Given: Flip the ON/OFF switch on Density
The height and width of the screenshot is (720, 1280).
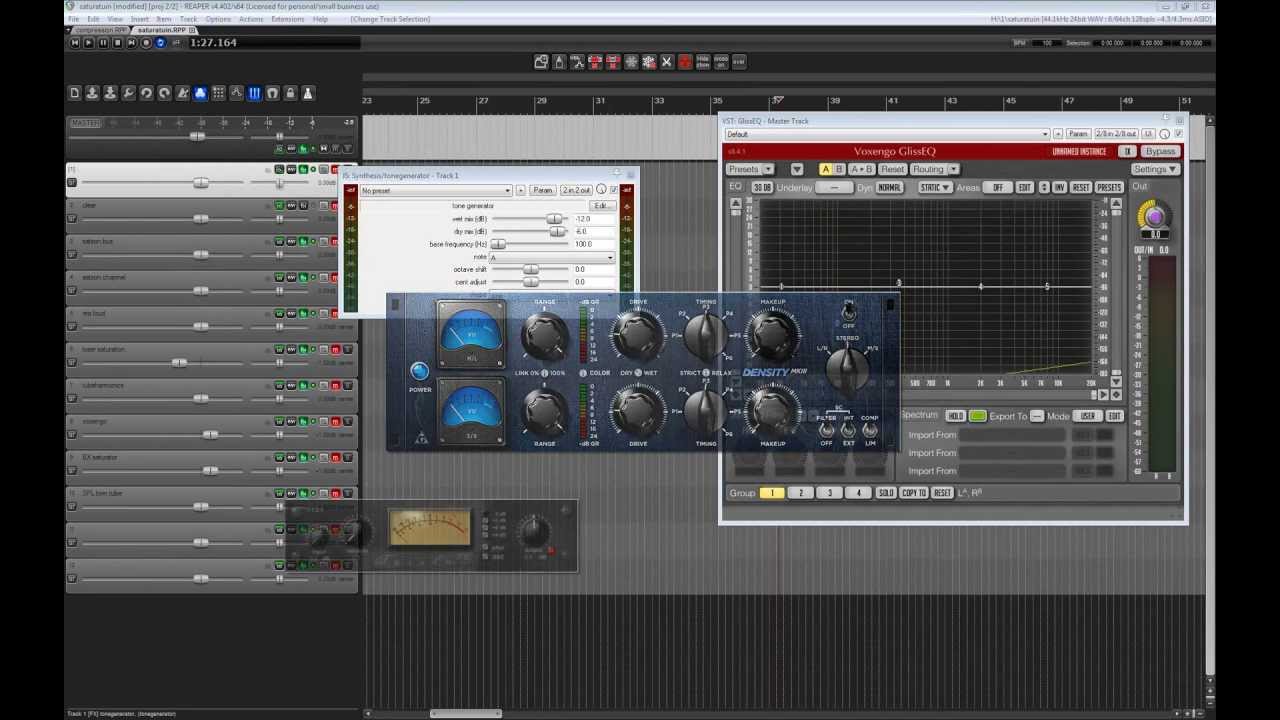Looking at the screenshot, I should tap(848, 313).
